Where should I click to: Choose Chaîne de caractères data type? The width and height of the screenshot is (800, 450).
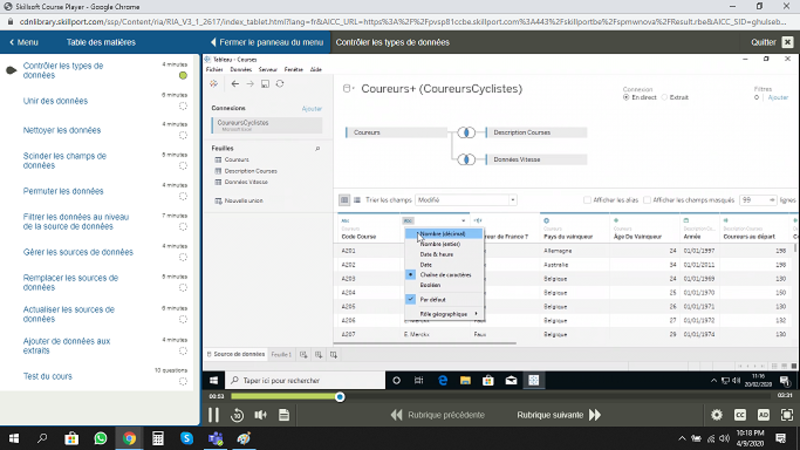444,275
